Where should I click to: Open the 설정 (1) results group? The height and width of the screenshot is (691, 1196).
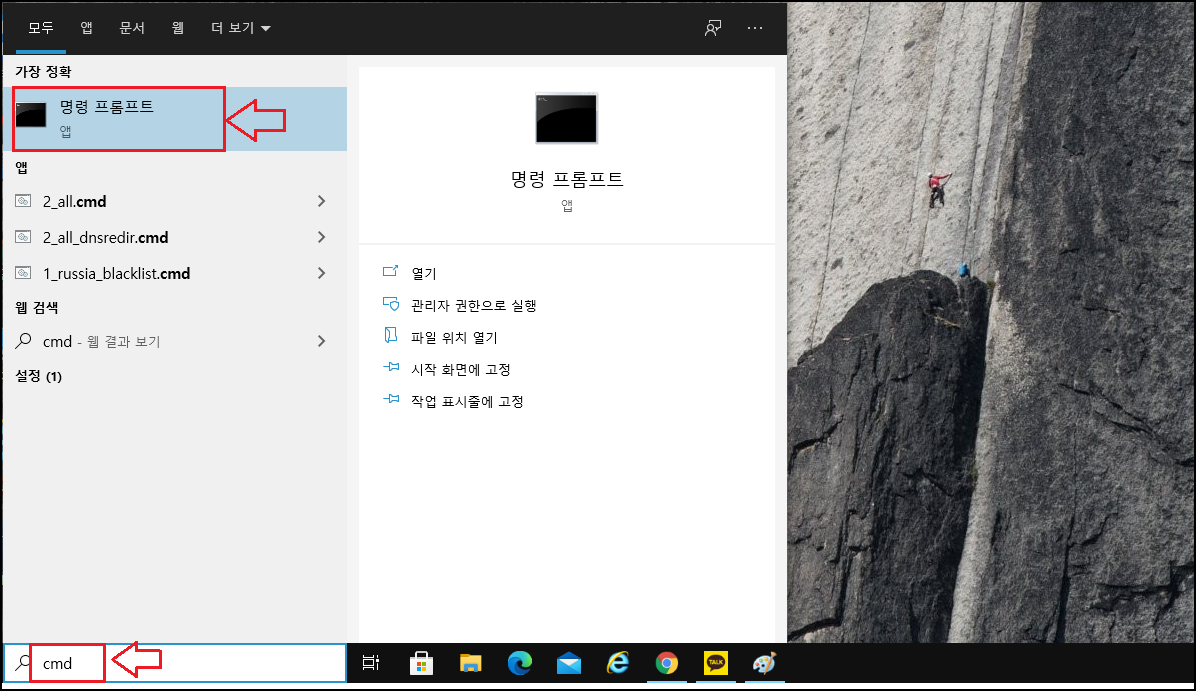(38, 376)
